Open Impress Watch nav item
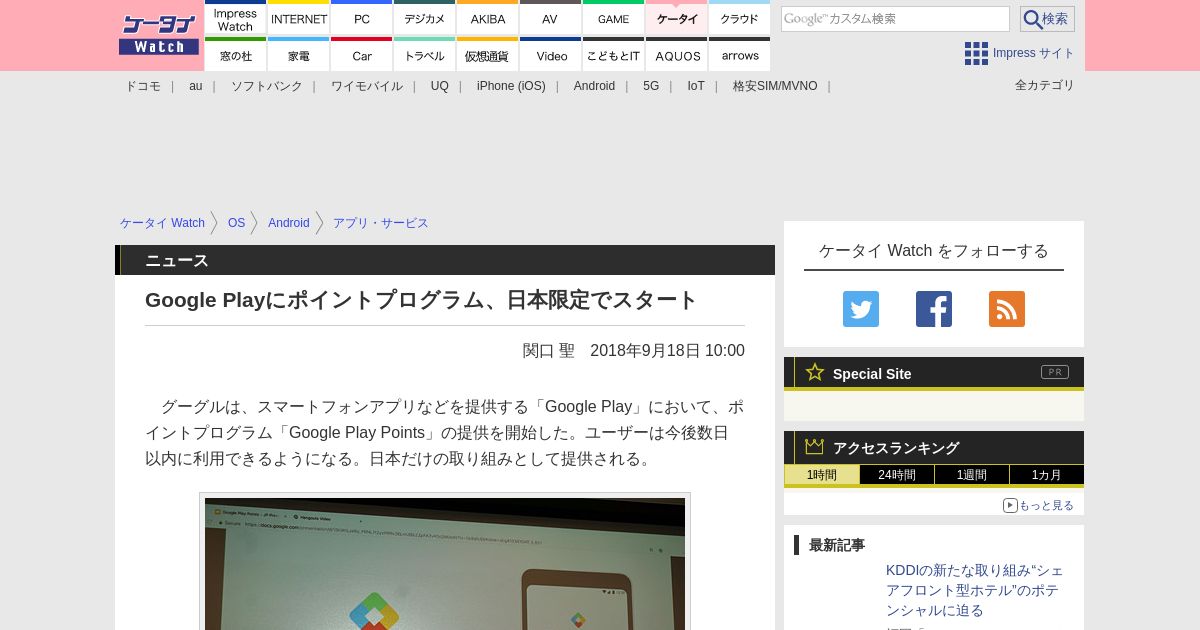1200x630 pixels. point(235,18)
